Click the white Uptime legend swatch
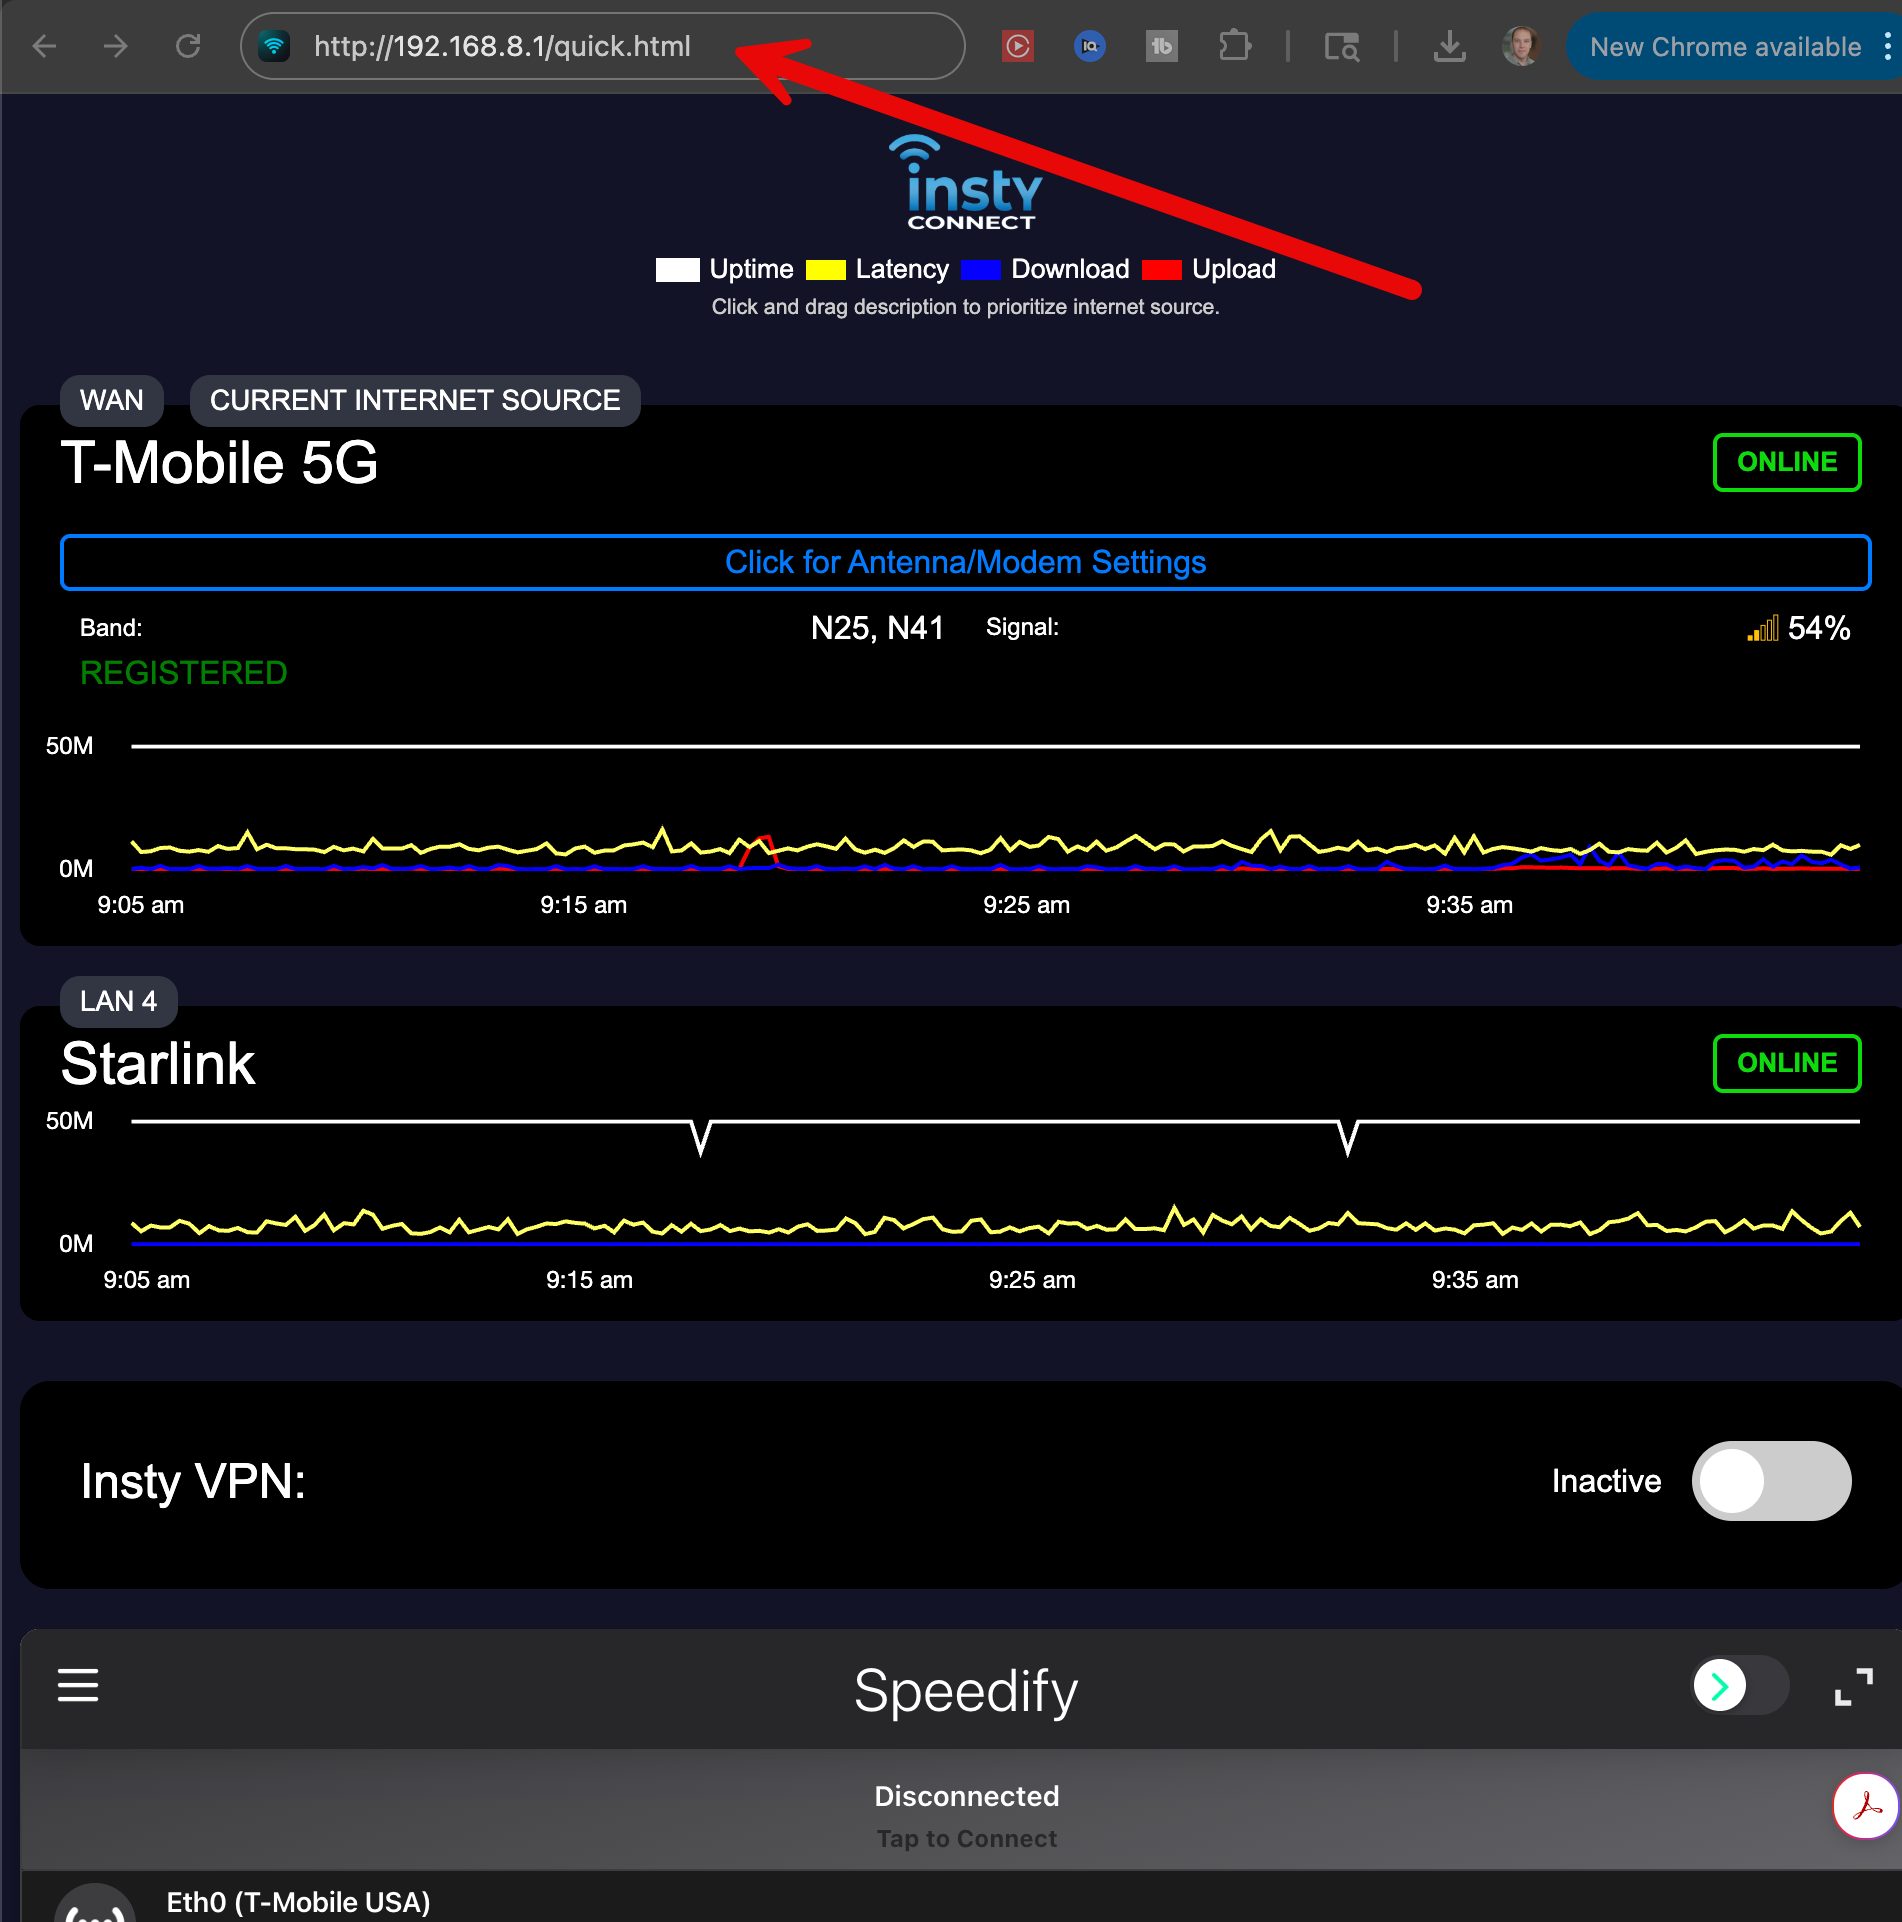Screen dimensions: 1902x1922 click(x=677, y=270)
